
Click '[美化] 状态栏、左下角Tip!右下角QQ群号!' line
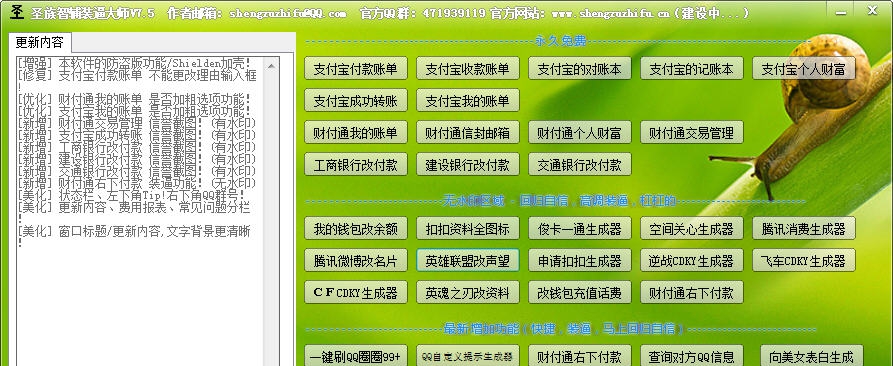click(132, 195)
